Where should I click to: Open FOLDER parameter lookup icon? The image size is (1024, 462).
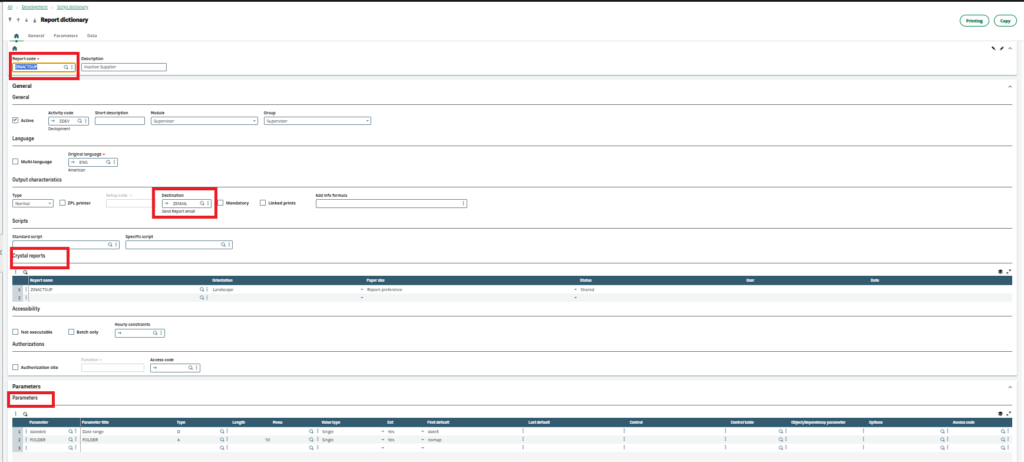[x=71, y=440]
